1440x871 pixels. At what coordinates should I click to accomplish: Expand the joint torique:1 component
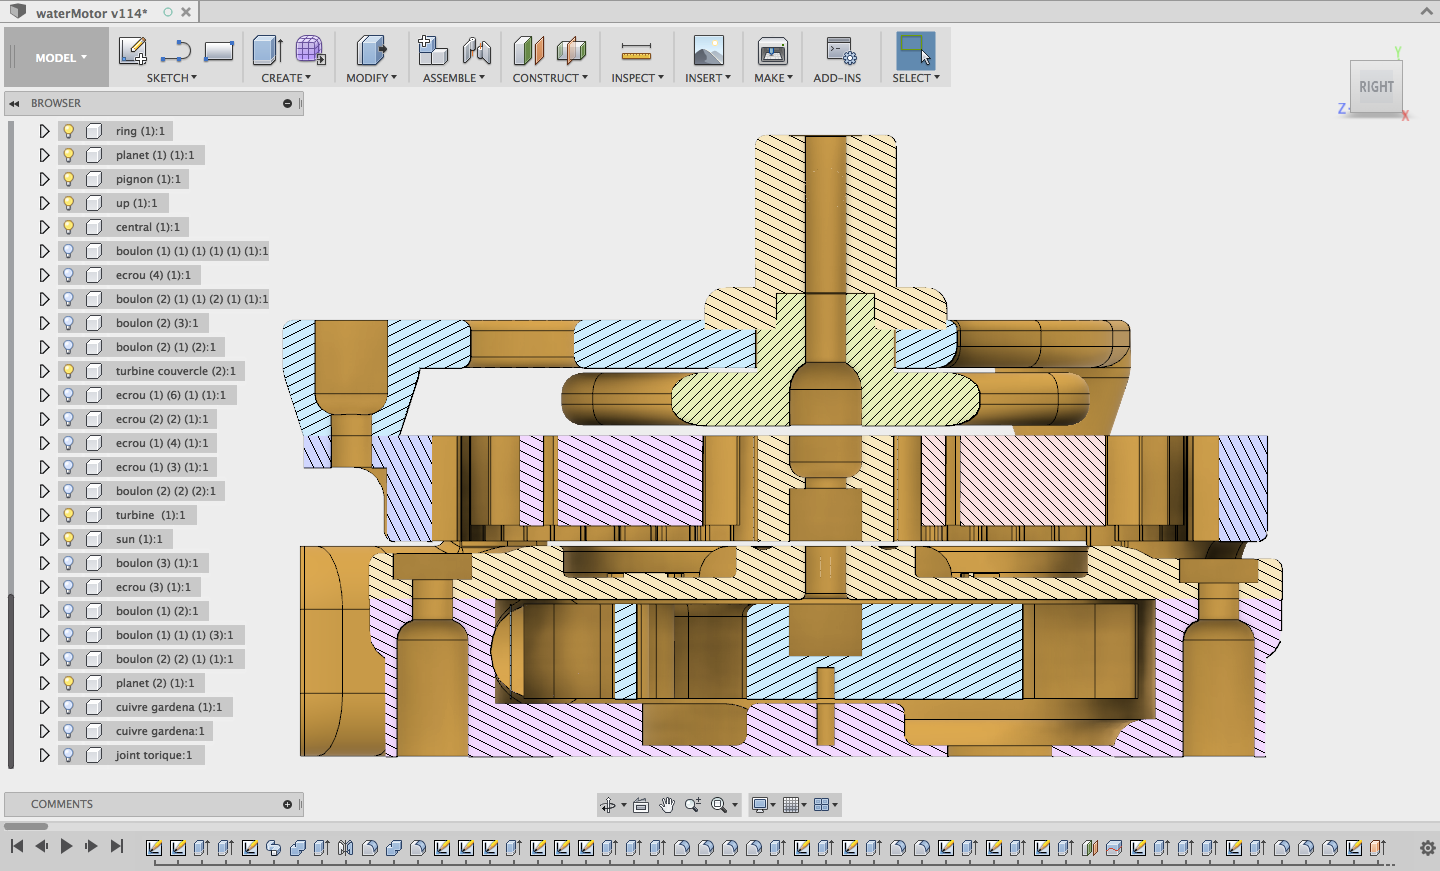(x=44, y=755)
